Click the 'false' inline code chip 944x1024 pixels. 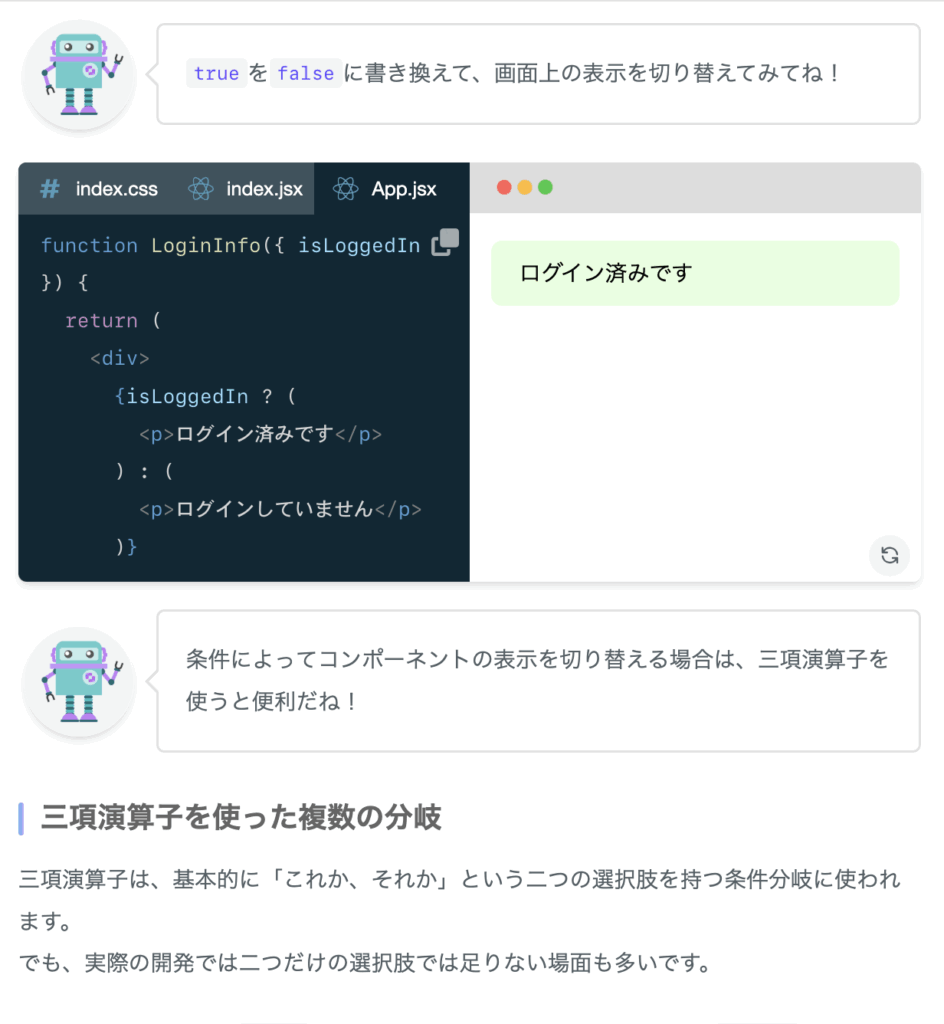coord(306,73)
